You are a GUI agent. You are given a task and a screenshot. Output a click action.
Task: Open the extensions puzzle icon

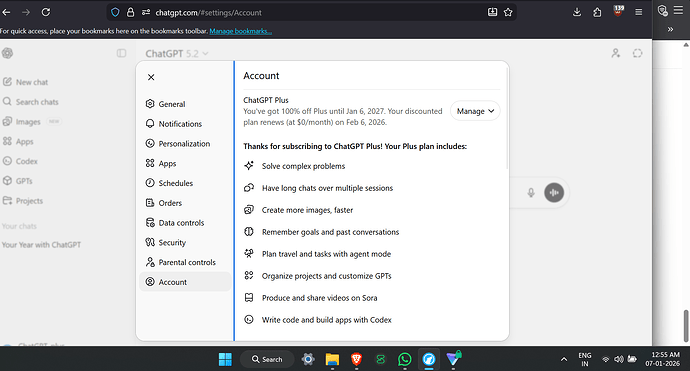(x=597, y=12)
